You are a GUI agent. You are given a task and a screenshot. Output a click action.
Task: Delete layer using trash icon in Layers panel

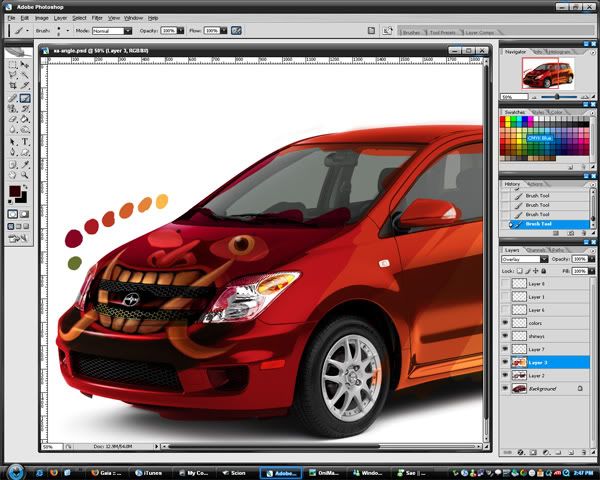click(584, 452)
